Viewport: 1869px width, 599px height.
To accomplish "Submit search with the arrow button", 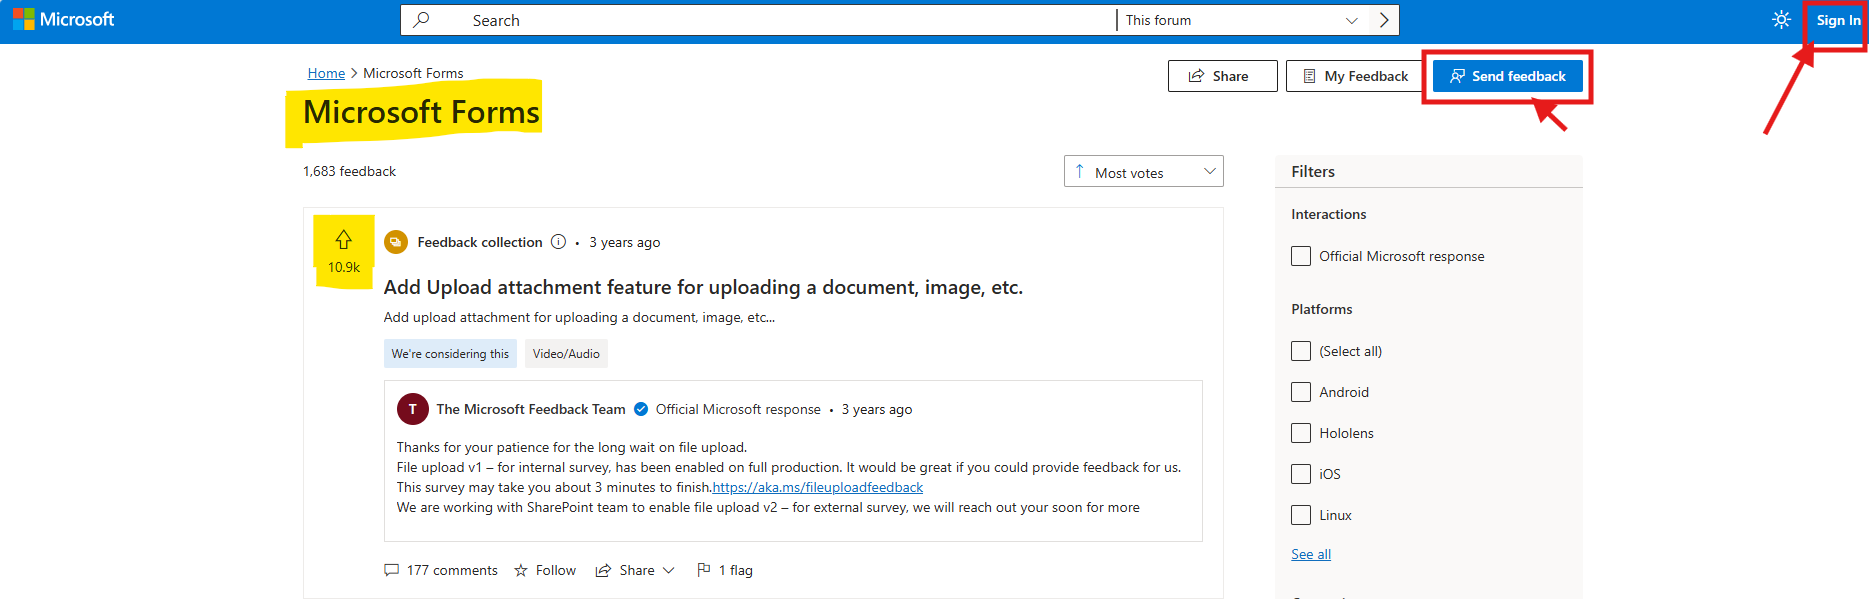I will click(x=1384, y=20).
